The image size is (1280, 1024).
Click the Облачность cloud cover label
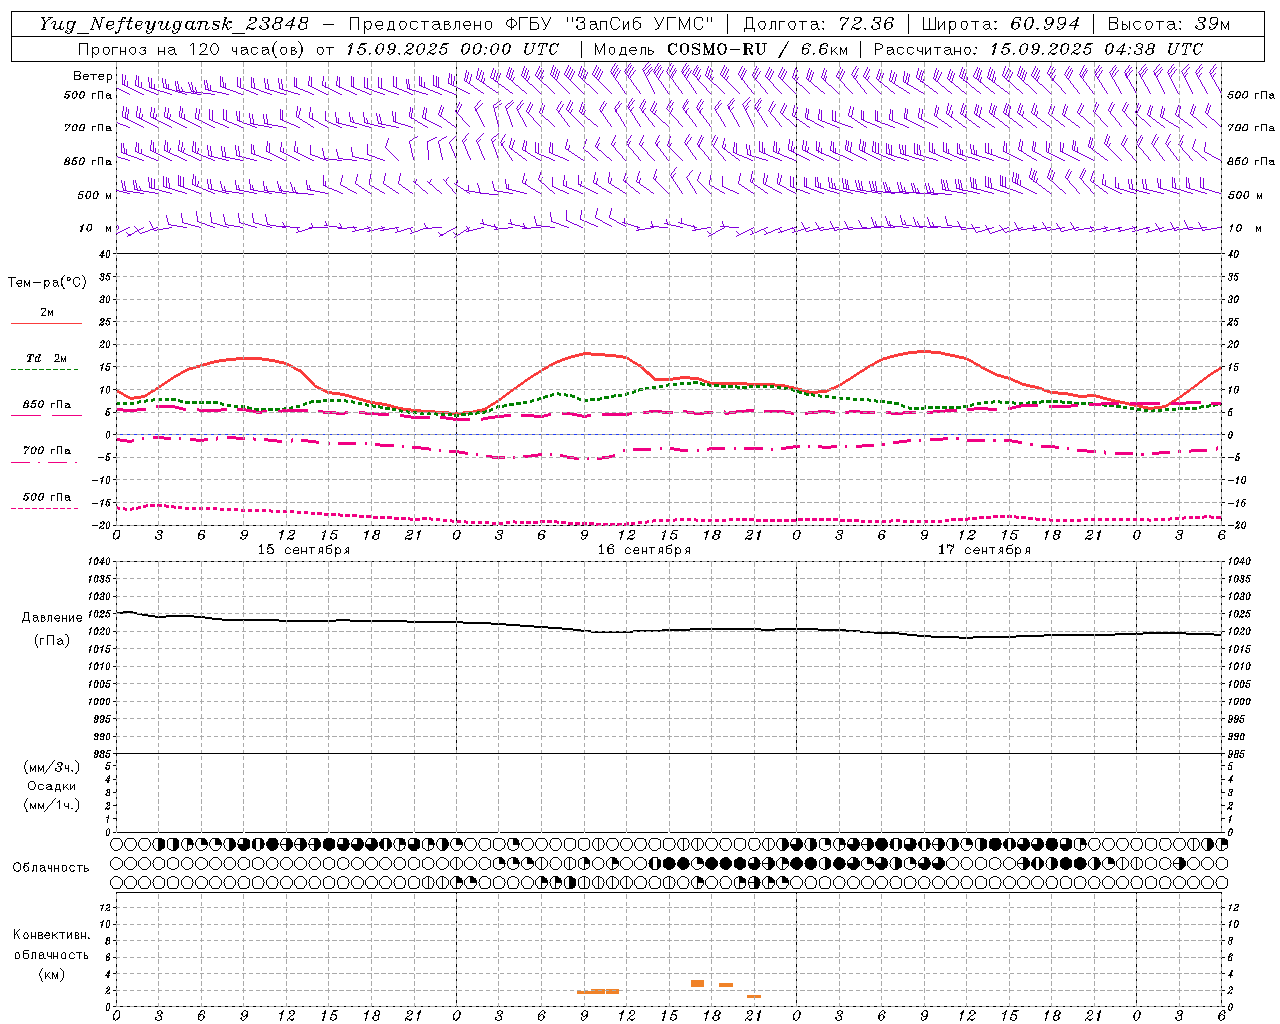[51, 867]
